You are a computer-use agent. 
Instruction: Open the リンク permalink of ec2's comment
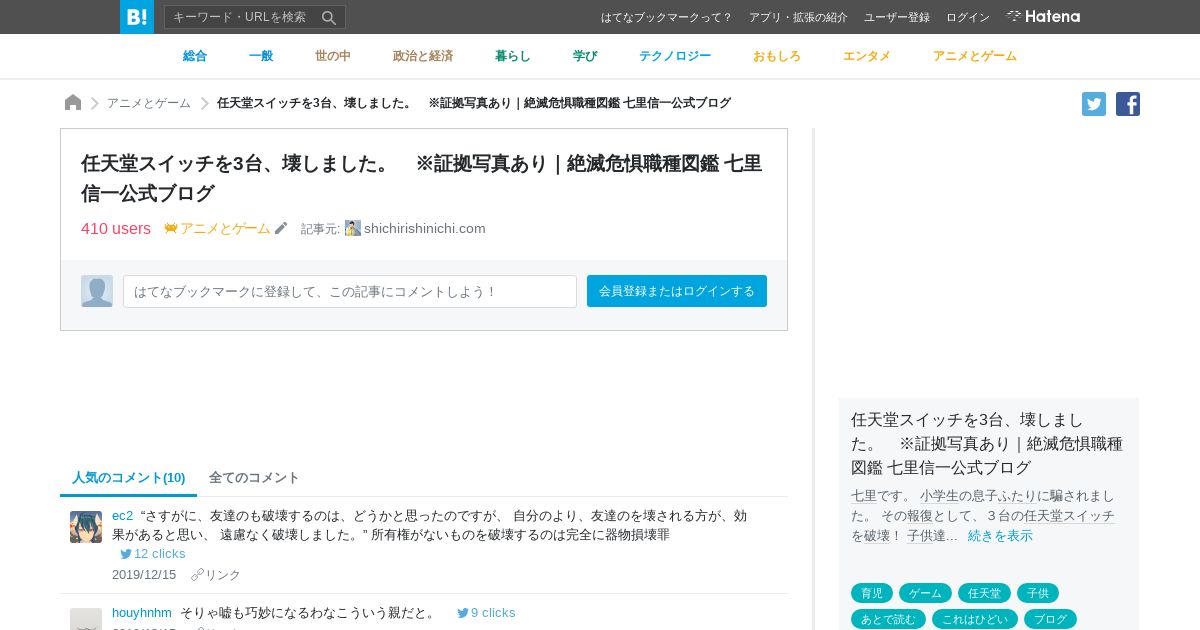coord(216,575)
